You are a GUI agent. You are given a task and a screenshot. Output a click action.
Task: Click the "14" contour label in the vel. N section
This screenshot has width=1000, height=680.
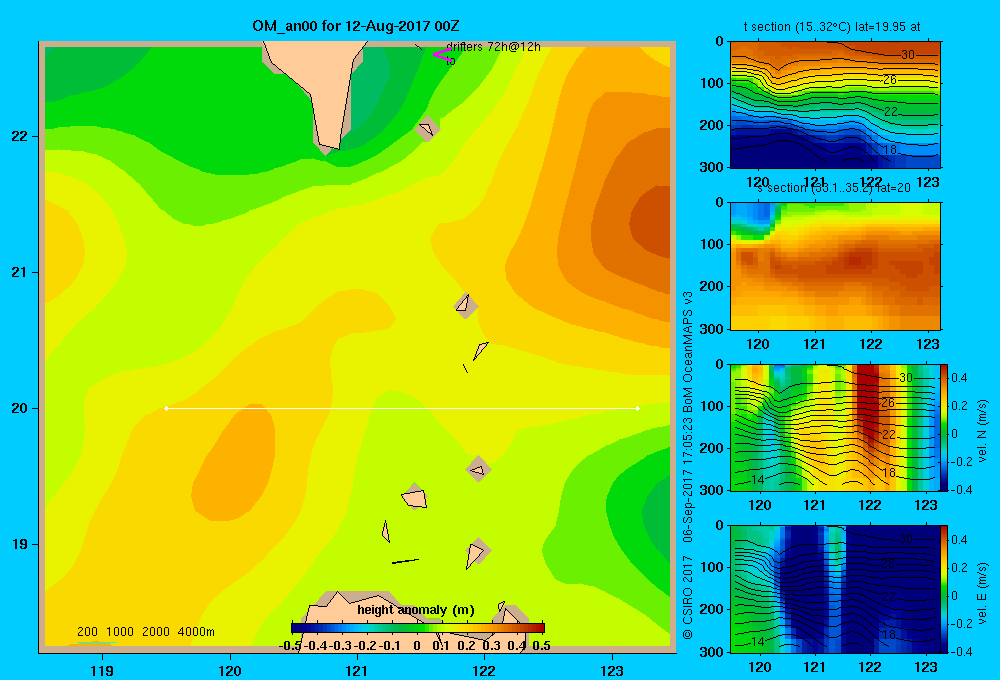[x=757, y=480]
